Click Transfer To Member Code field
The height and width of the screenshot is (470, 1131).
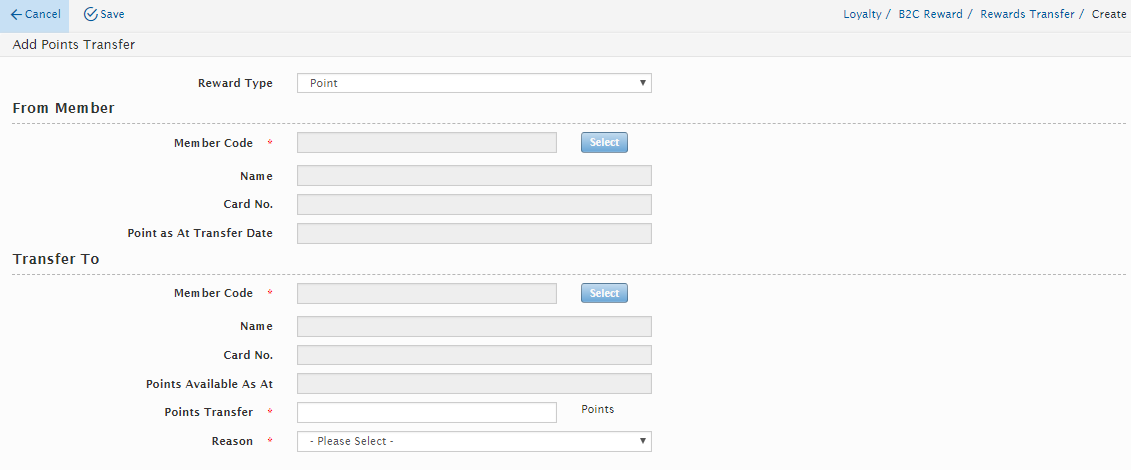click(x=427, y=293)
